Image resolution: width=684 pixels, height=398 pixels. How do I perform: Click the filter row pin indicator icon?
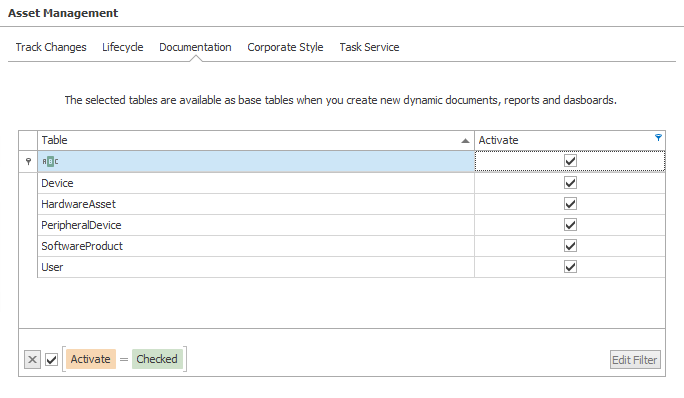click(x=28, y=161)
